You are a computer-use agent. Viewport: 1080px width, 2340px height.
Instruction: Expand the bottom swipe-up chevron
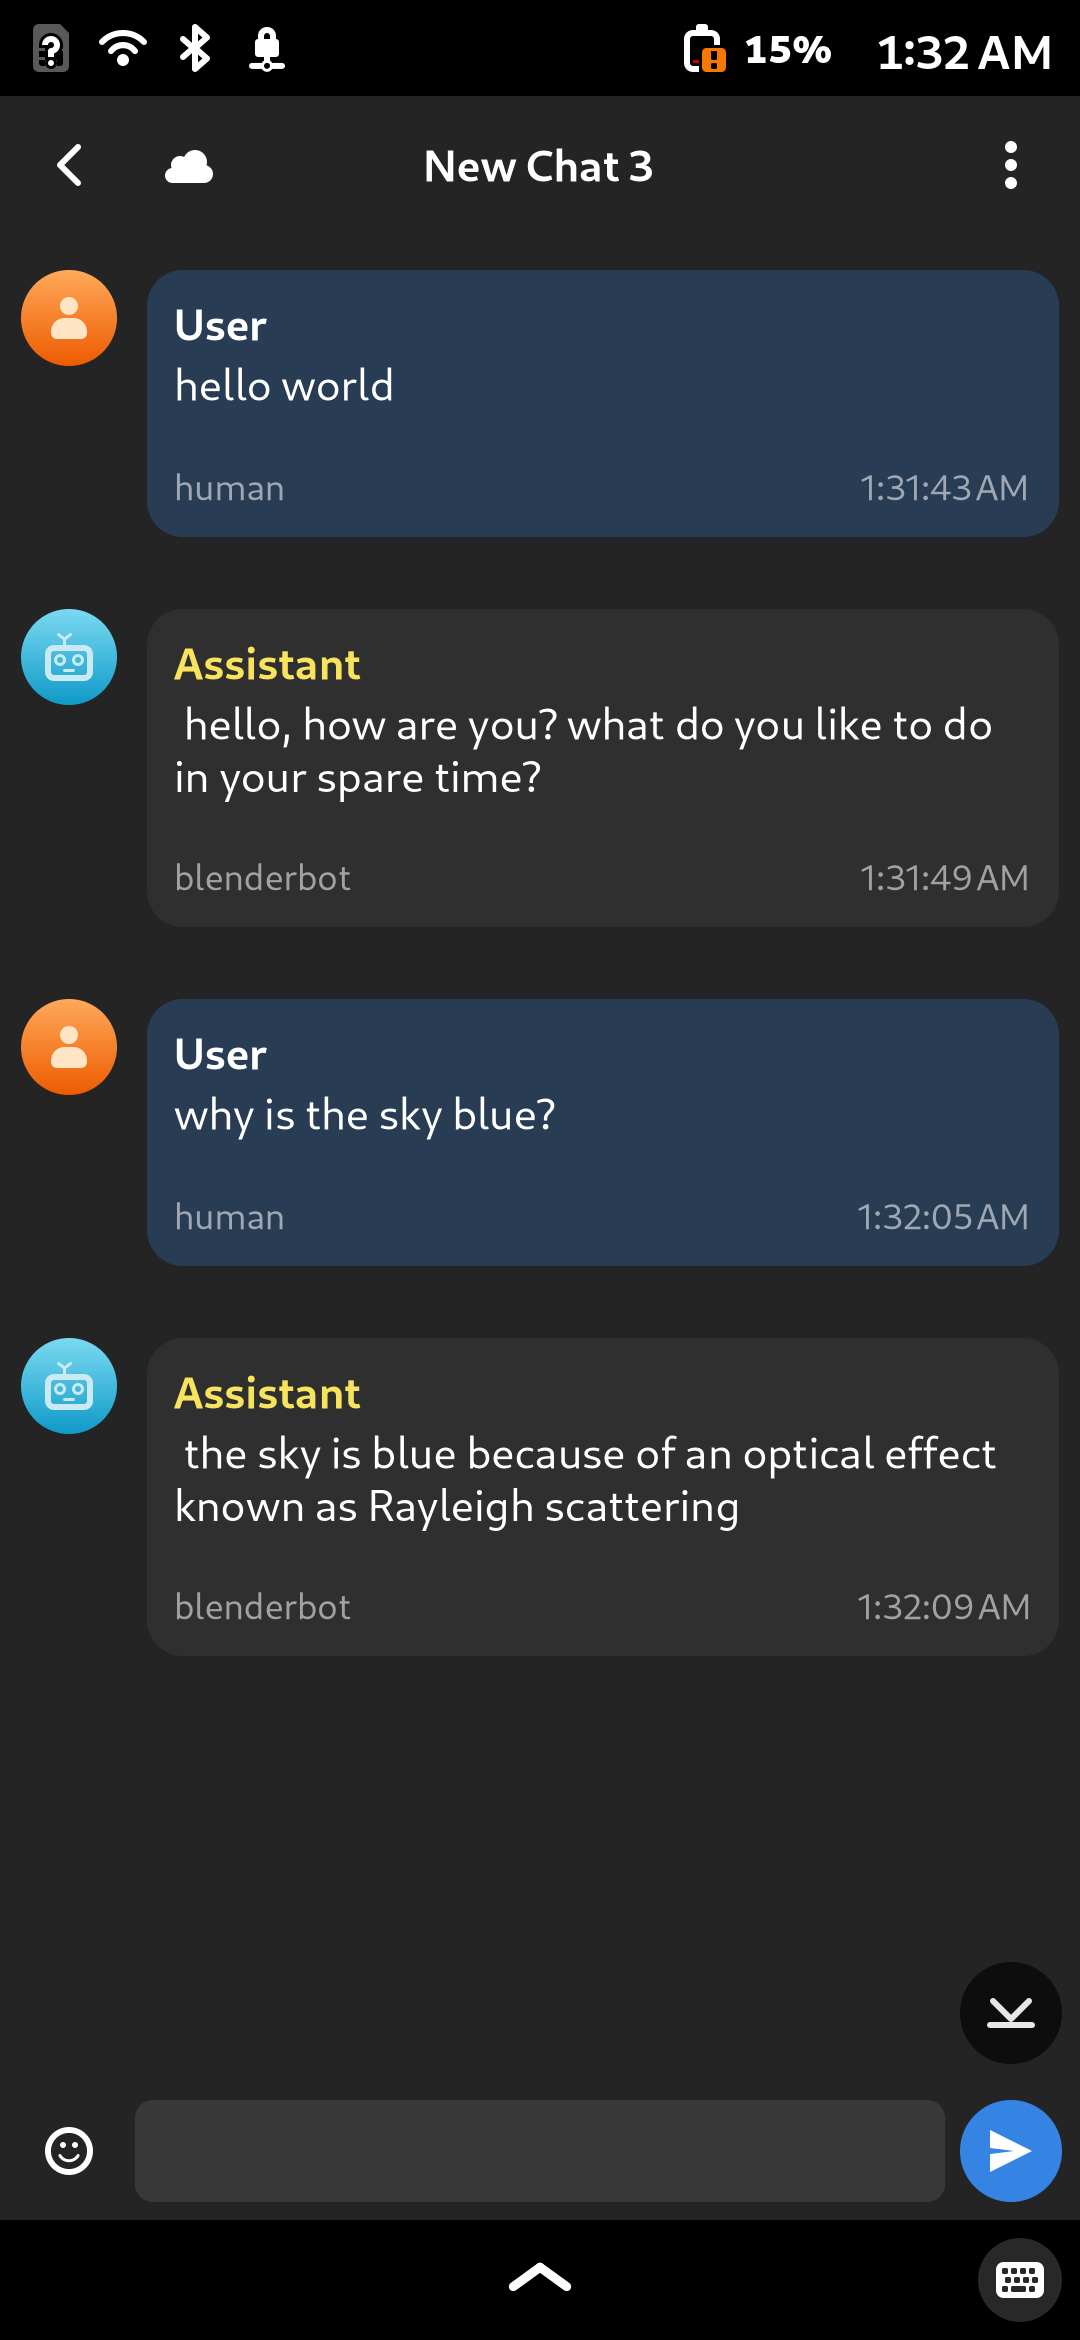(x=540, y=2278)
